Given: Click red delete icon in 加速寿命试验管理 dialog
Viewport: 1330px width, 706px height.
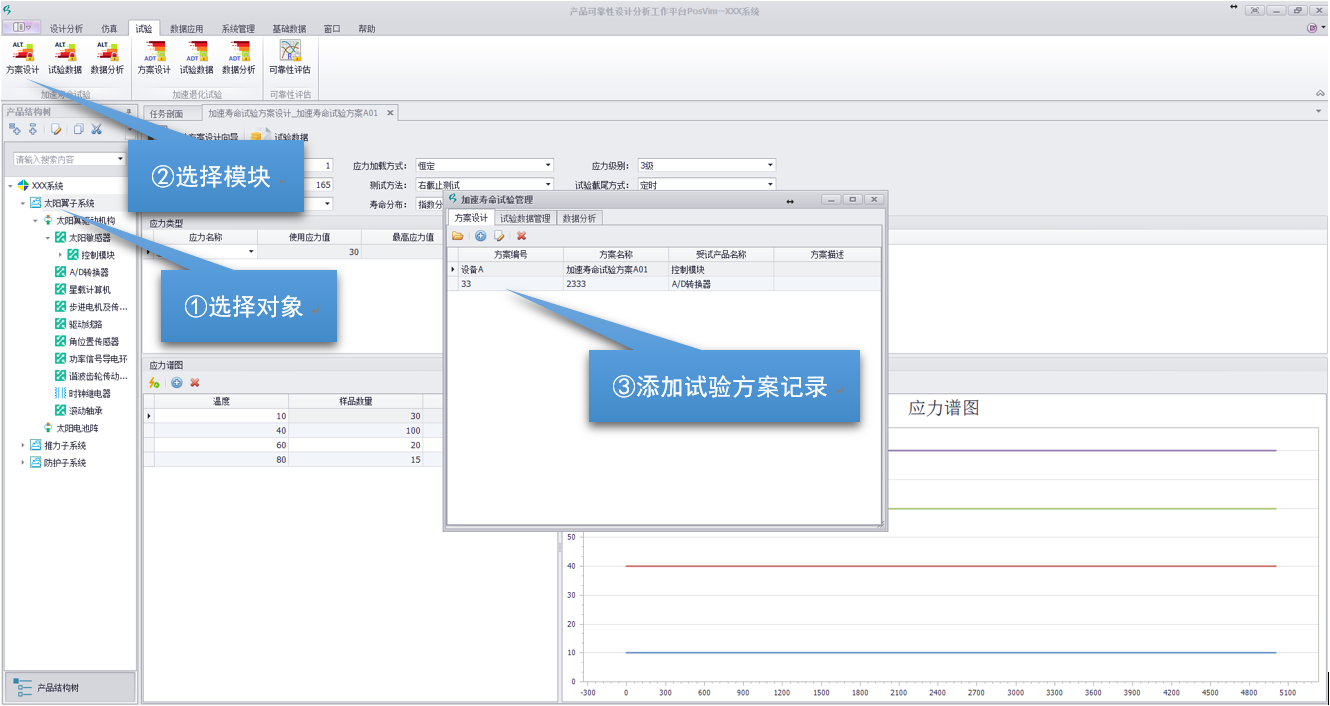Looking at the screenshot, I should (x=521, y=236).
